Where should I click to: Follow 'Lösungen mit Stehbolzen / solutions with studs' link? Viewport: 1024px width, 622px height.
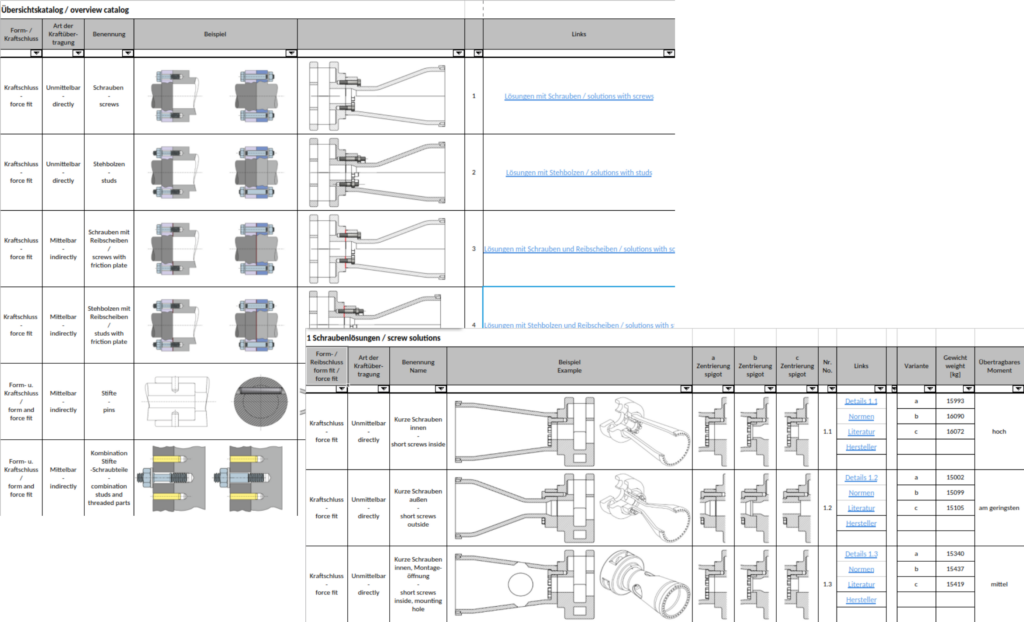[x=579, y=172]
